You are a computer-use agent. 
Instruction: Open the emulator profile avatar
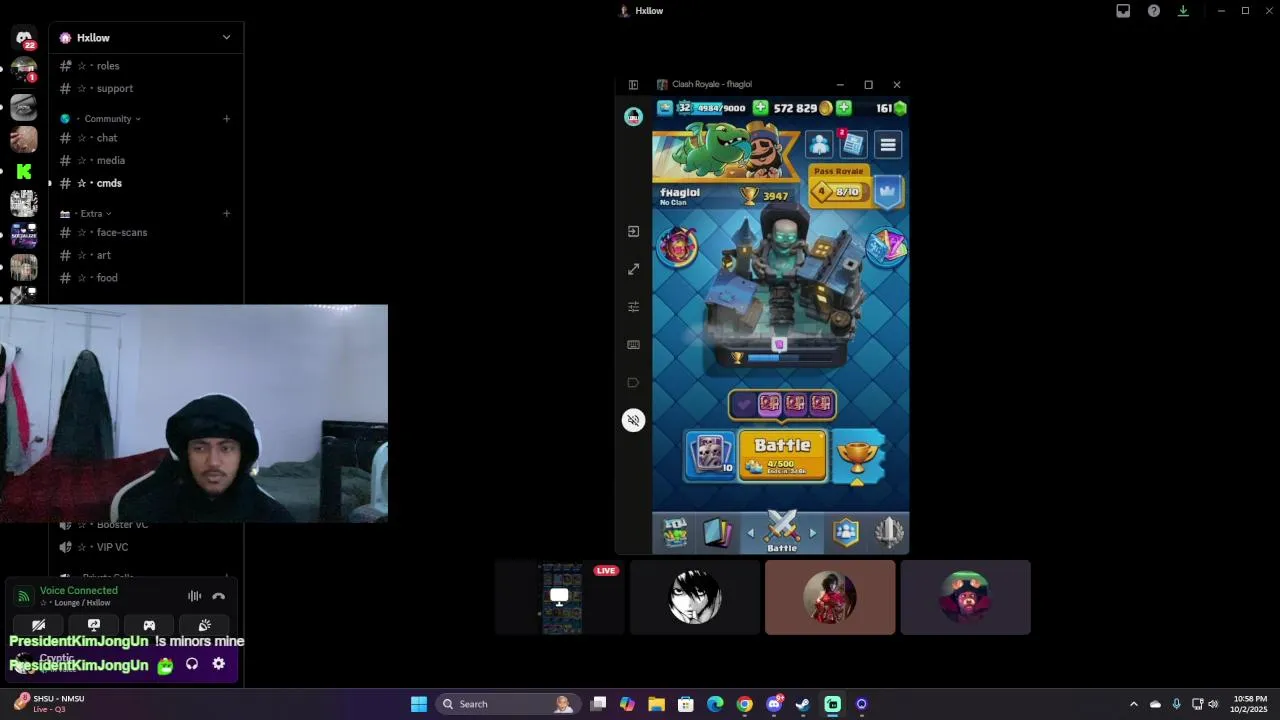point(633,117)
